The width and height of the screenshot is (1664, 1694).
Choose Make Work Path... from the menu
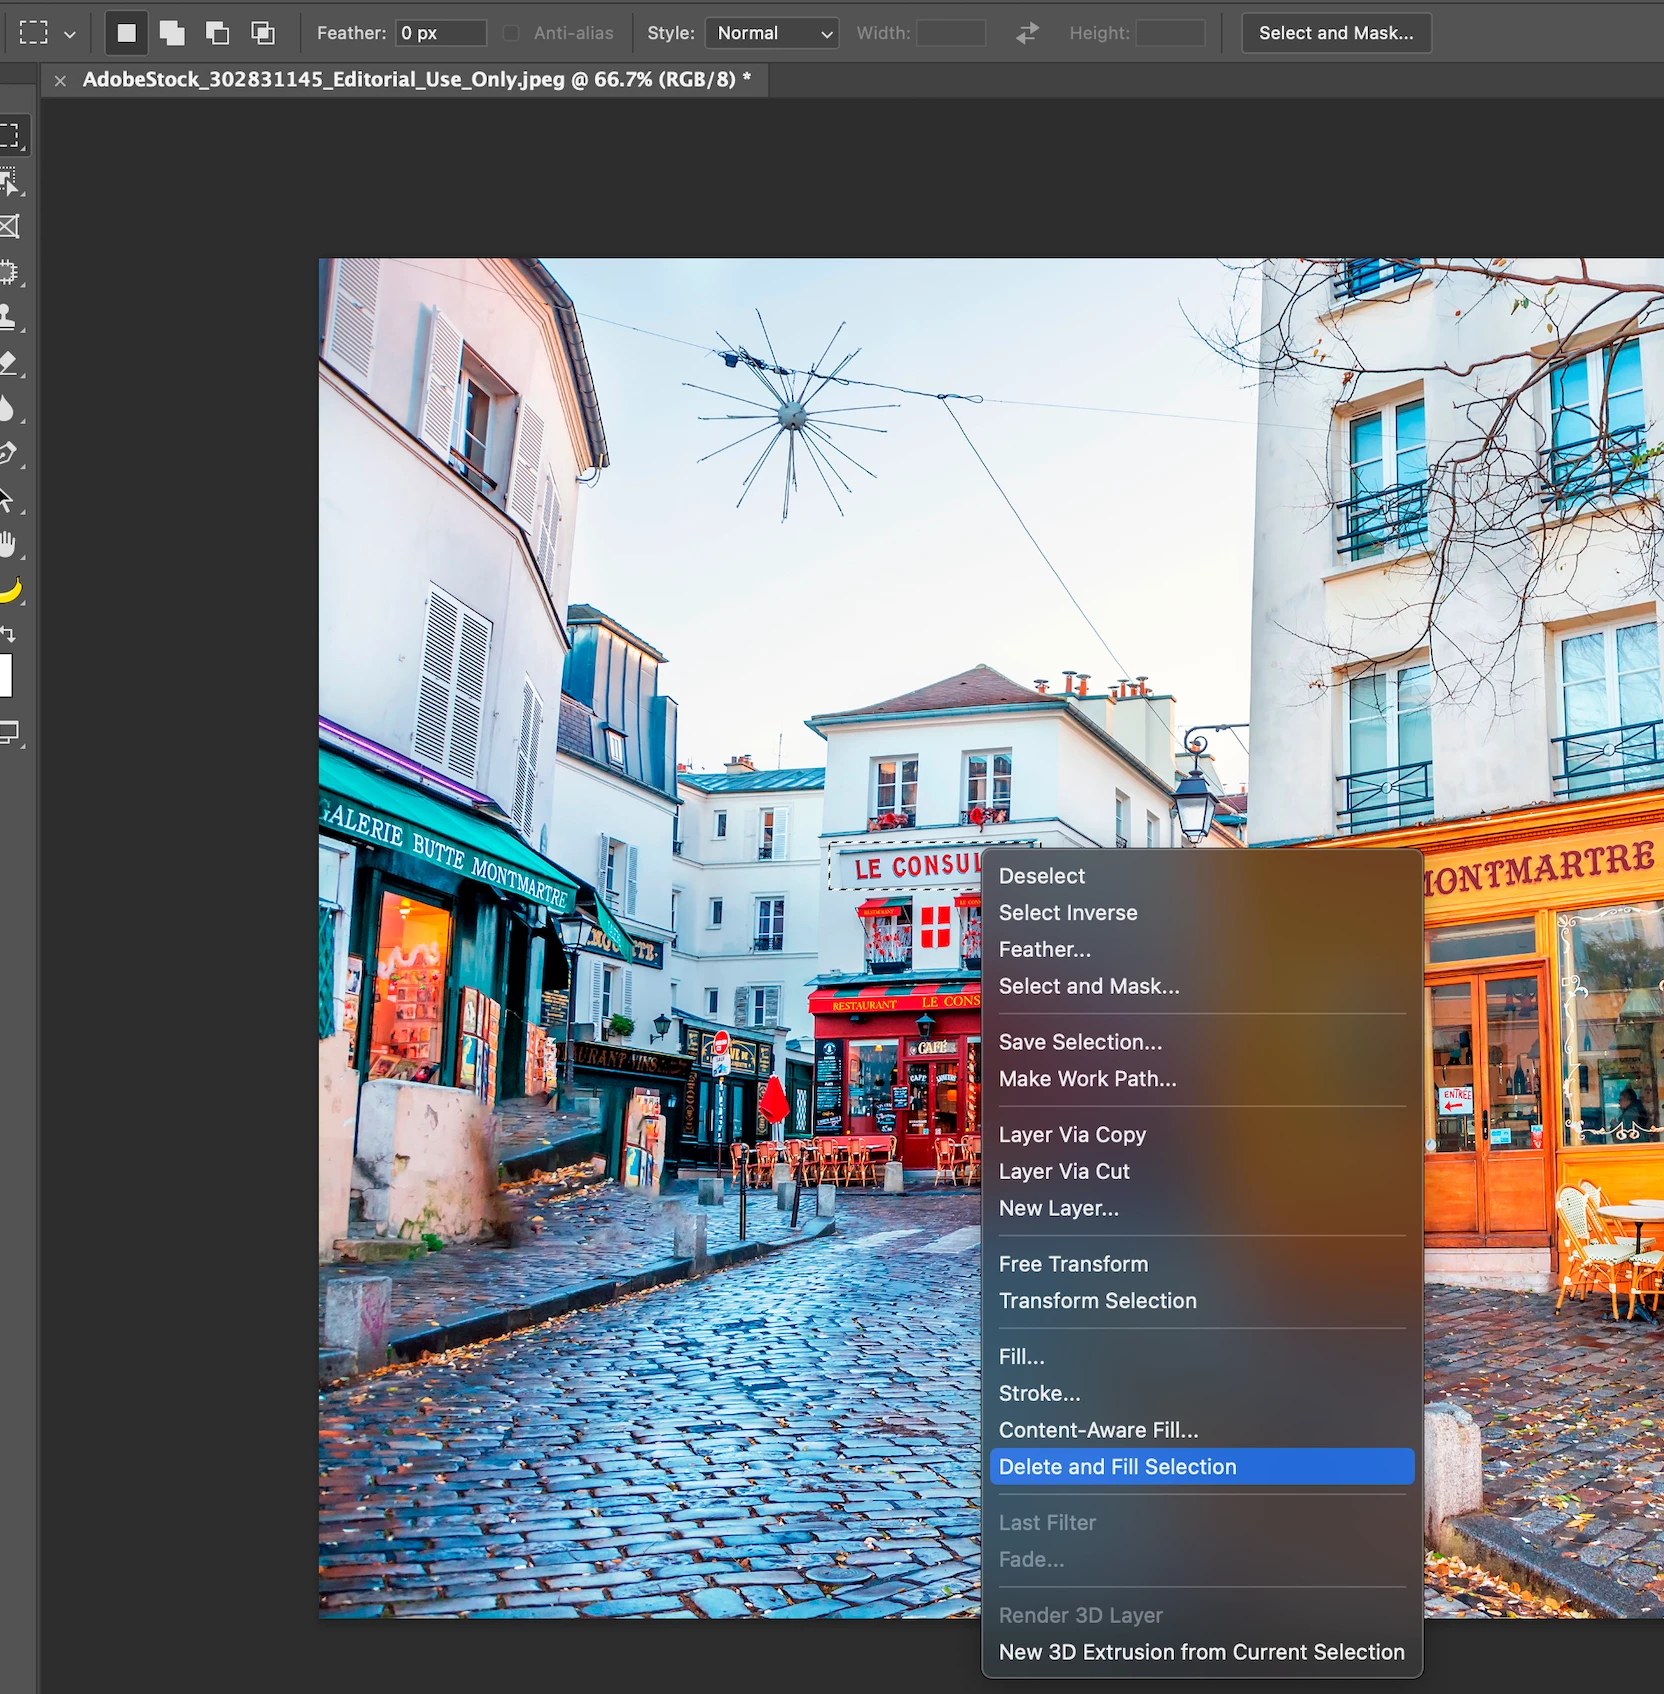1202,1079
